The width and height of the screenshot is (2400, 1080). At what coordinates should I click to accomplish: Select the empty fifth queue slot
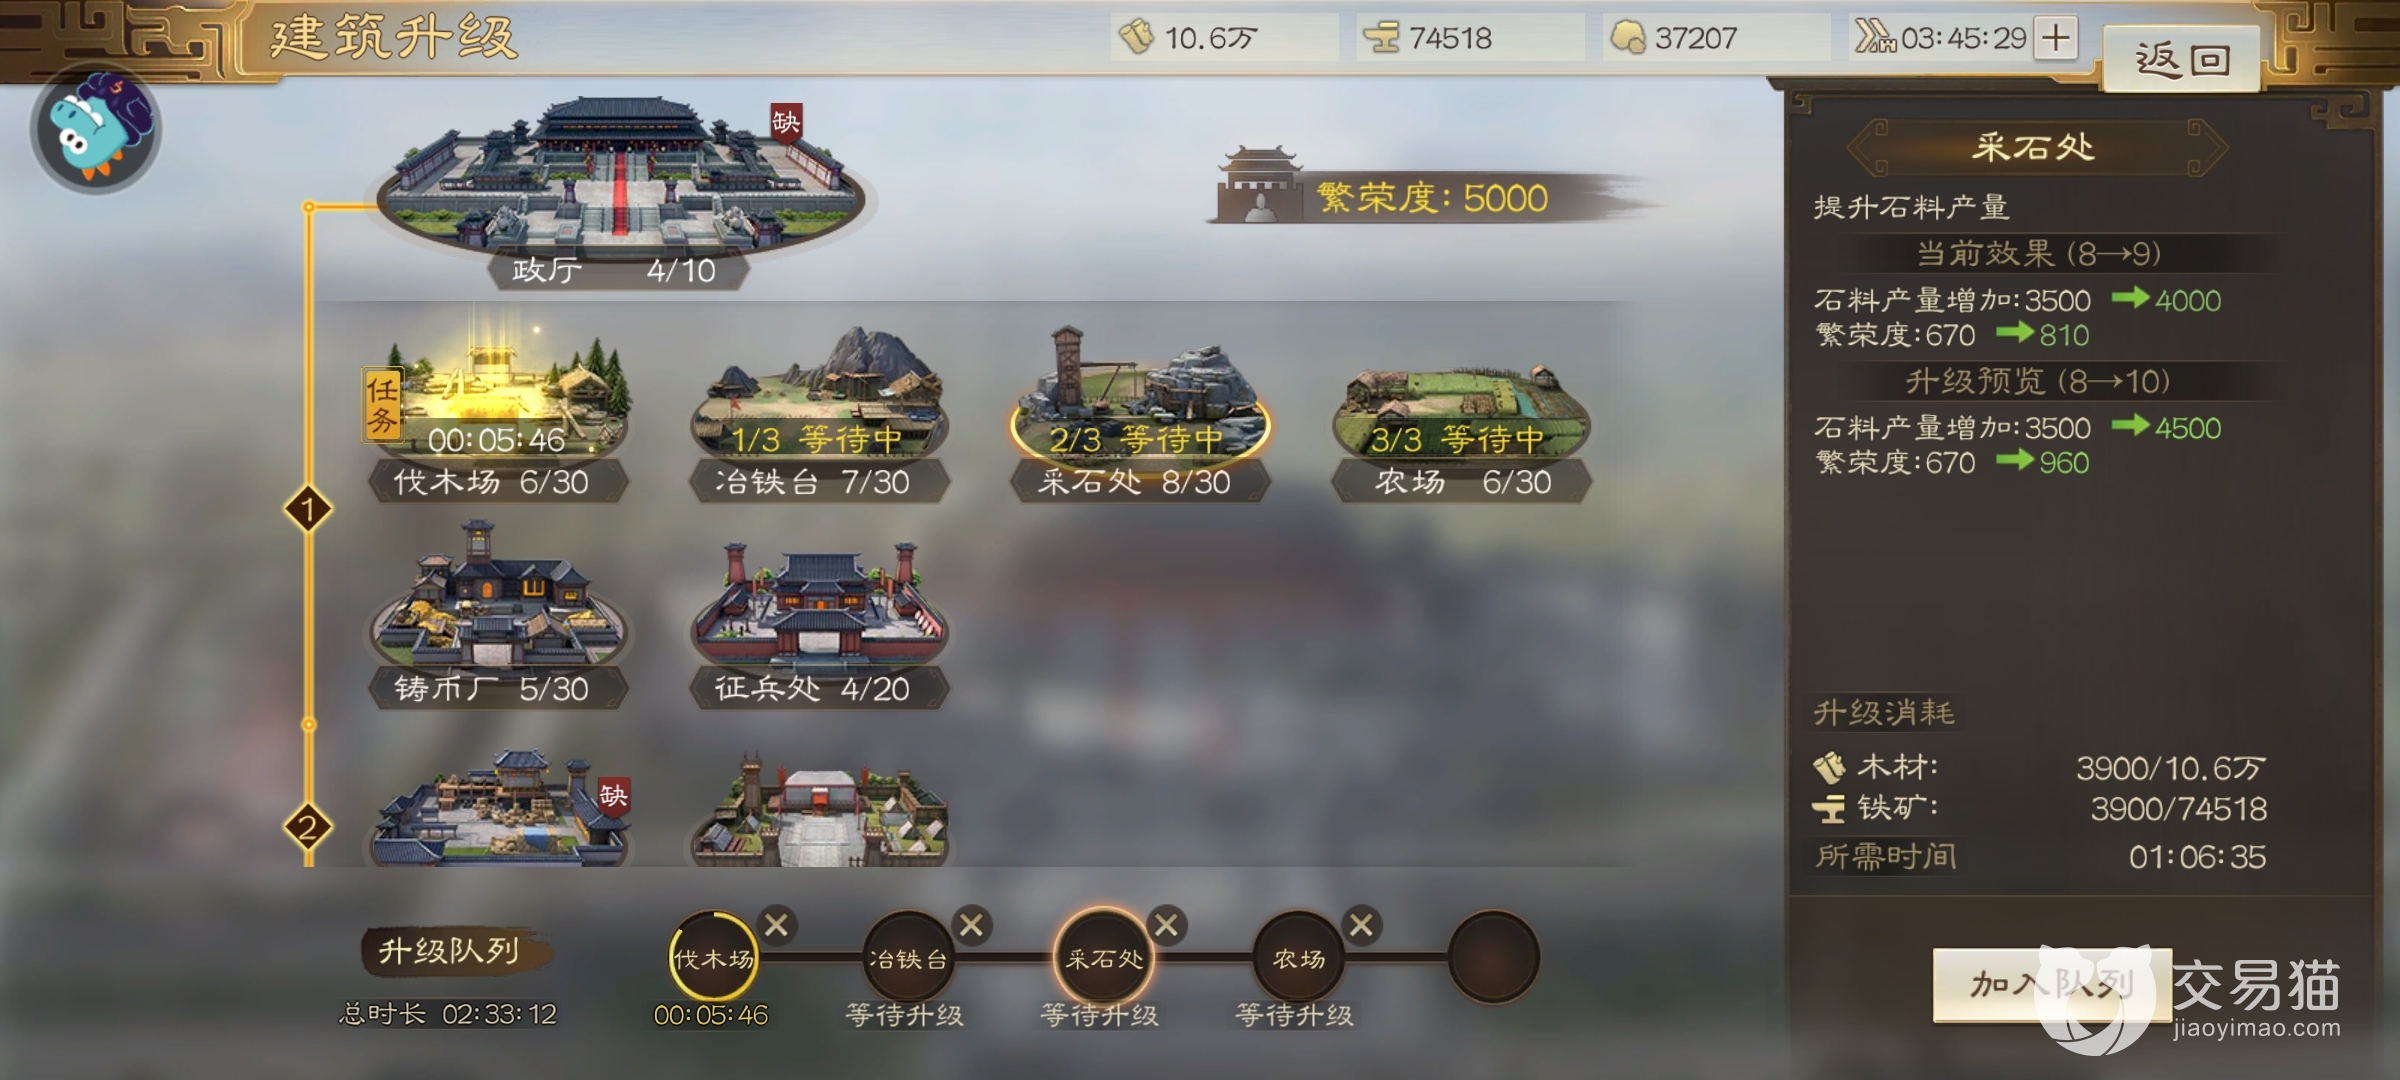1494,958
